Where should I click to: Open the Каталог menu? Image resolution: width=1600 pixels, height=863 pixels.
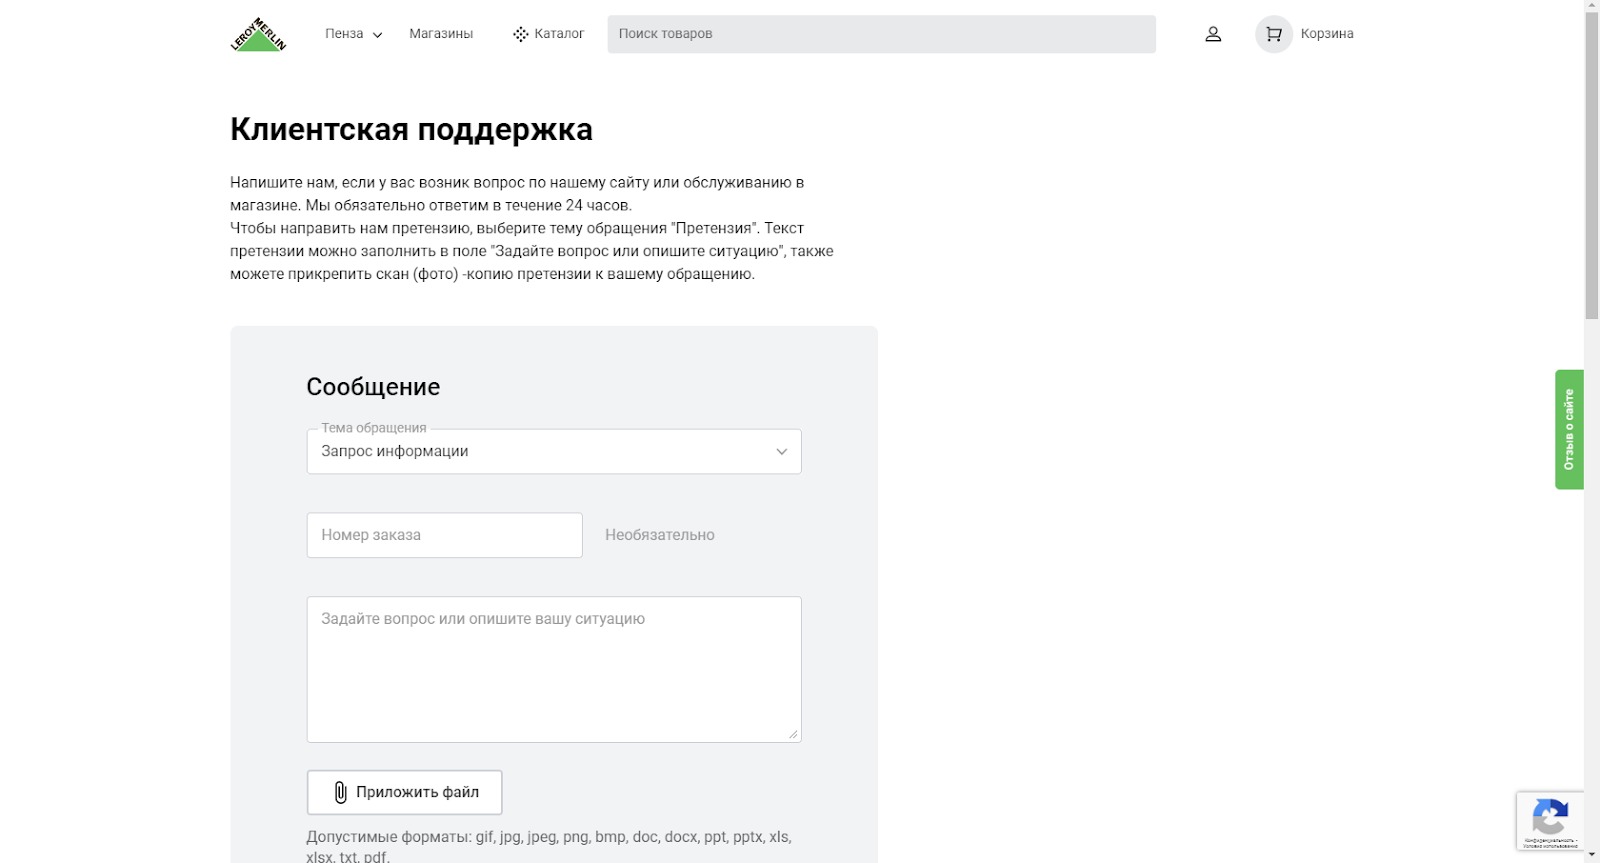click(x=548, y=34)
